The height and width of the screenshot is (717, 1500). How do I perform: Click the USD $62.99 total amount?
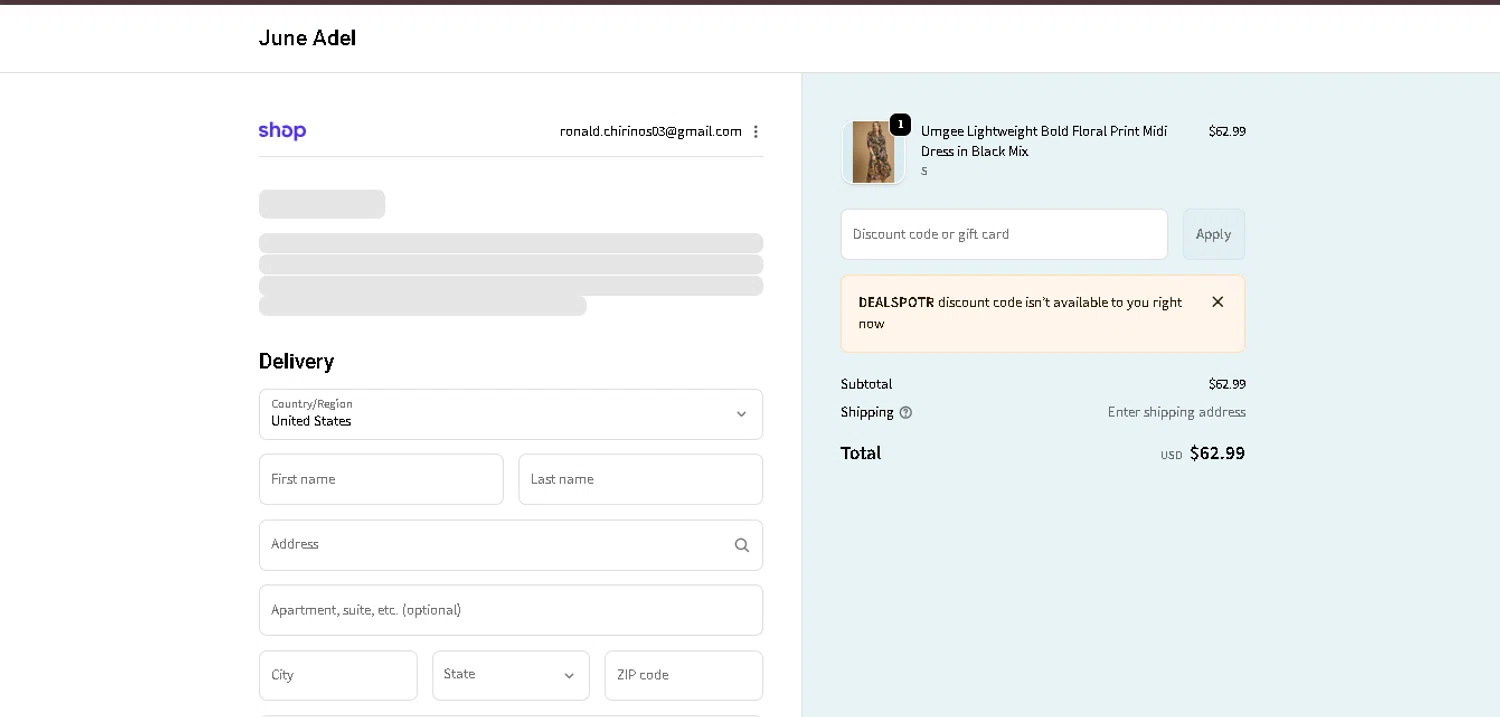(x=1203, y=453)
